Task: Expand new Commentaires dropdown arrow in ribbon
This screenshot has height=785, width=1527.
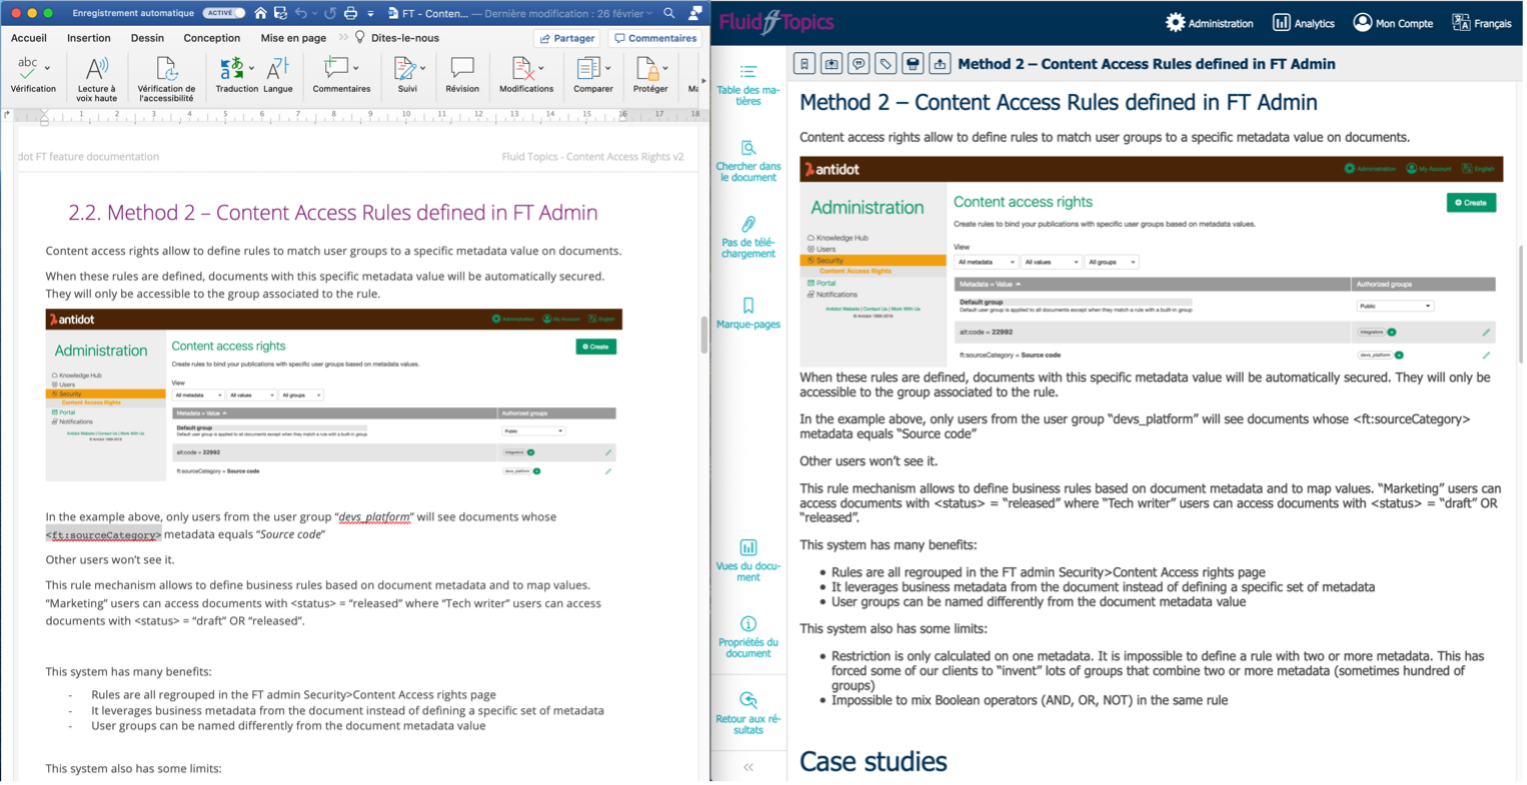Action: tap(356, 68)
